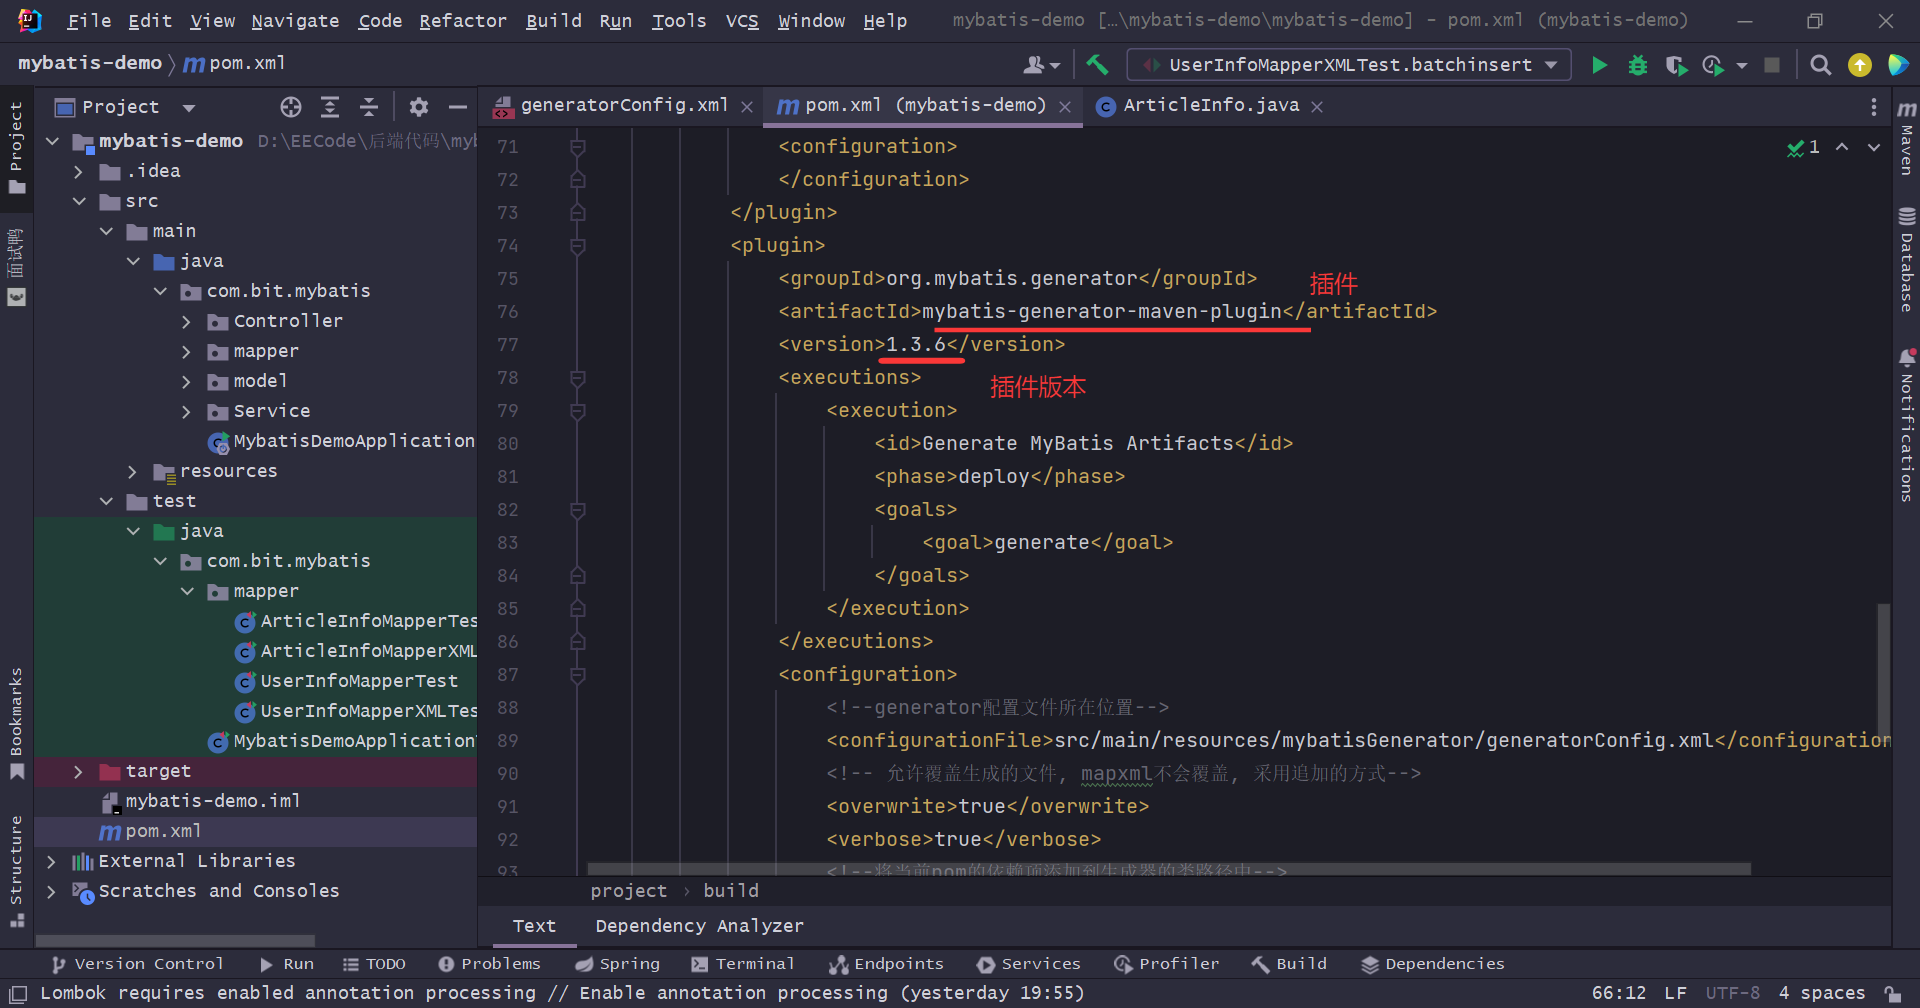Open the Dependencies tool window
The image size is (1920, 1008).
pos(1433,965)
